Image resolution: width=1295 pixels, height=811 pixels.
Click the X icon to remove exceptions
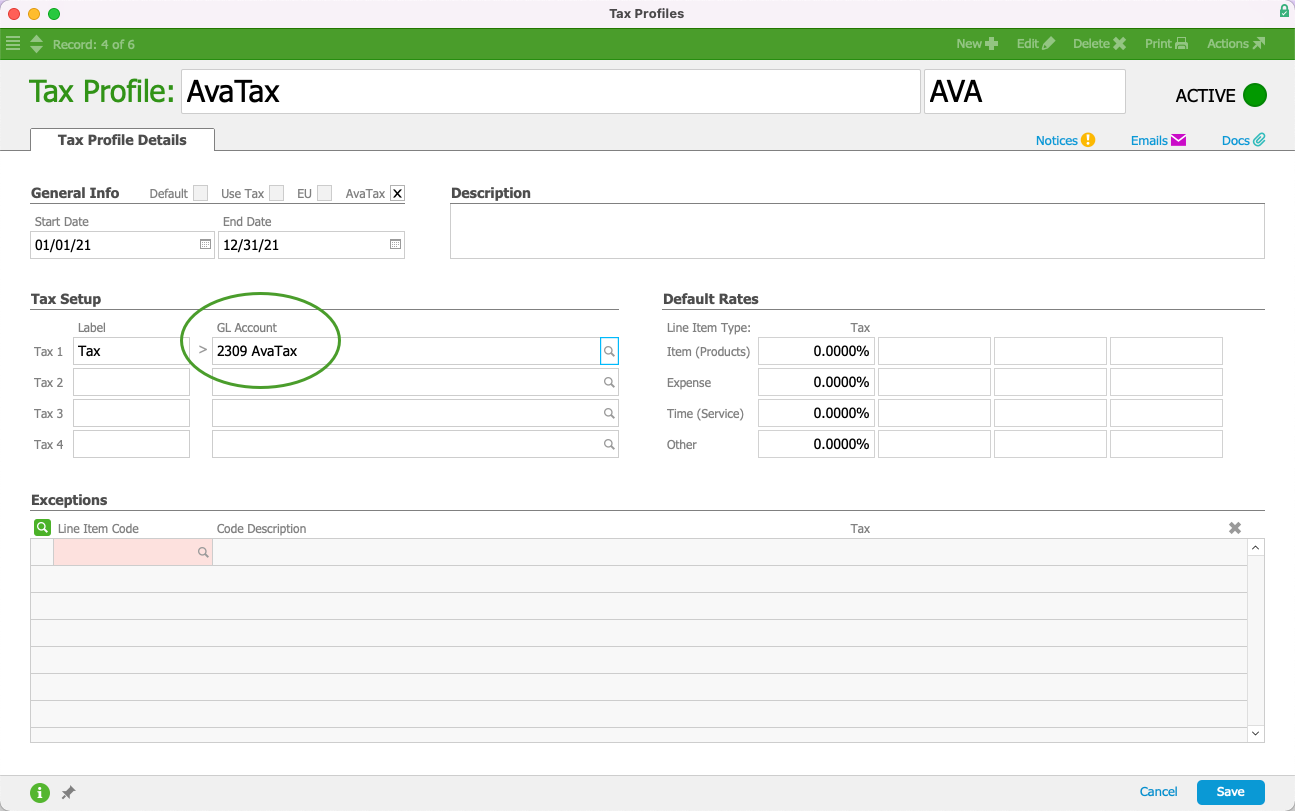1235,528
